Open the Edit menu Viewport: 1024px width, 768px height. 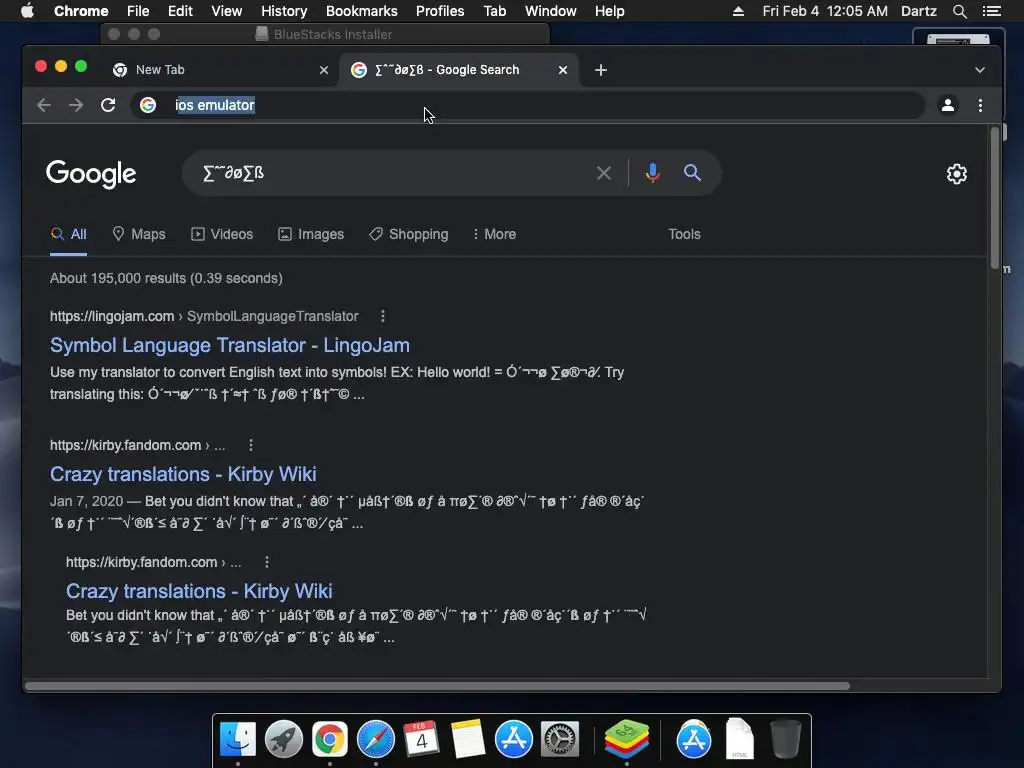click(x=180, y=11)
